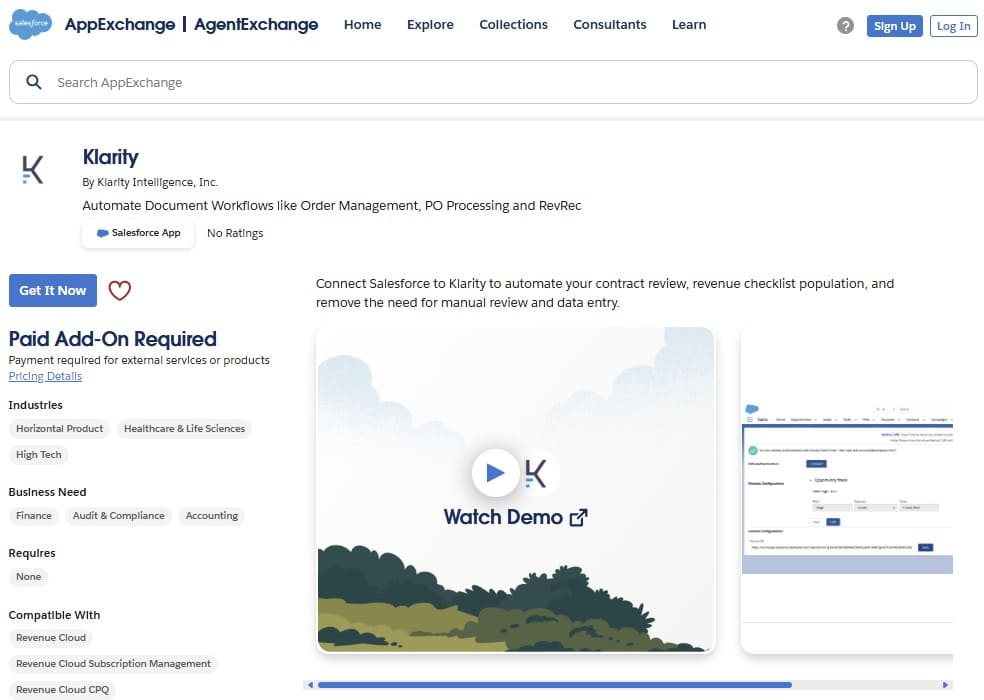
Task: Select the Horizontal Product tag
Action: point(60,429)
